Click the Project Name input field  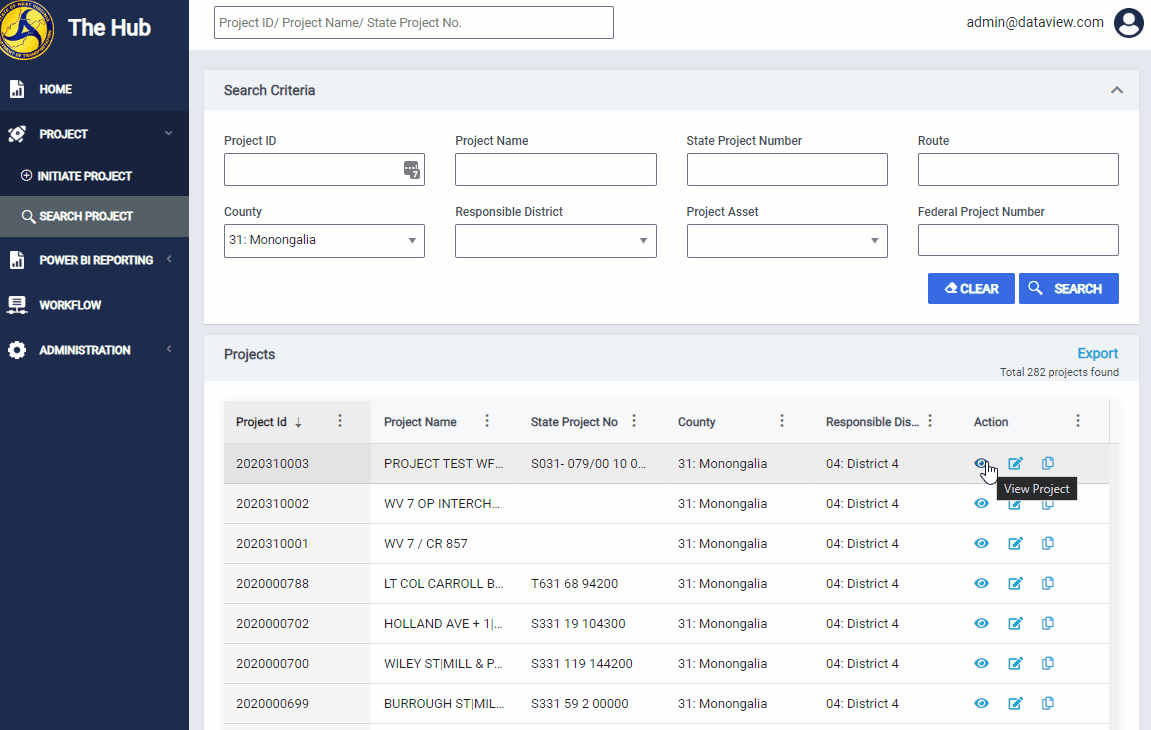[x=556, y=170]
